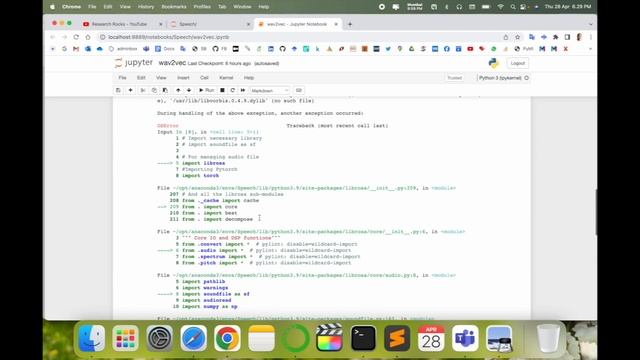The height and width of the screenshot is (360, 640).
Task: Open Finder from the dock
Action: 92,338
